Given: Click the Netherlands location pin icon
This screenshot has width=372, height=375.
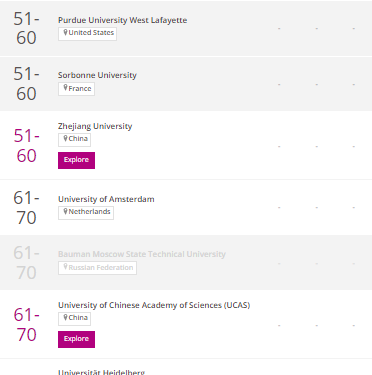Looking at the screenshot, I should coord(65,211).
